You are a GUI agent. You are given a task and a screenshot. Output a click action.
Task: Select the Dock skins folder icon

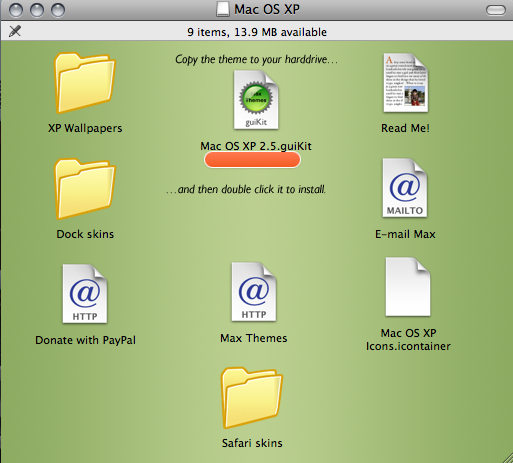click(85, 189)
